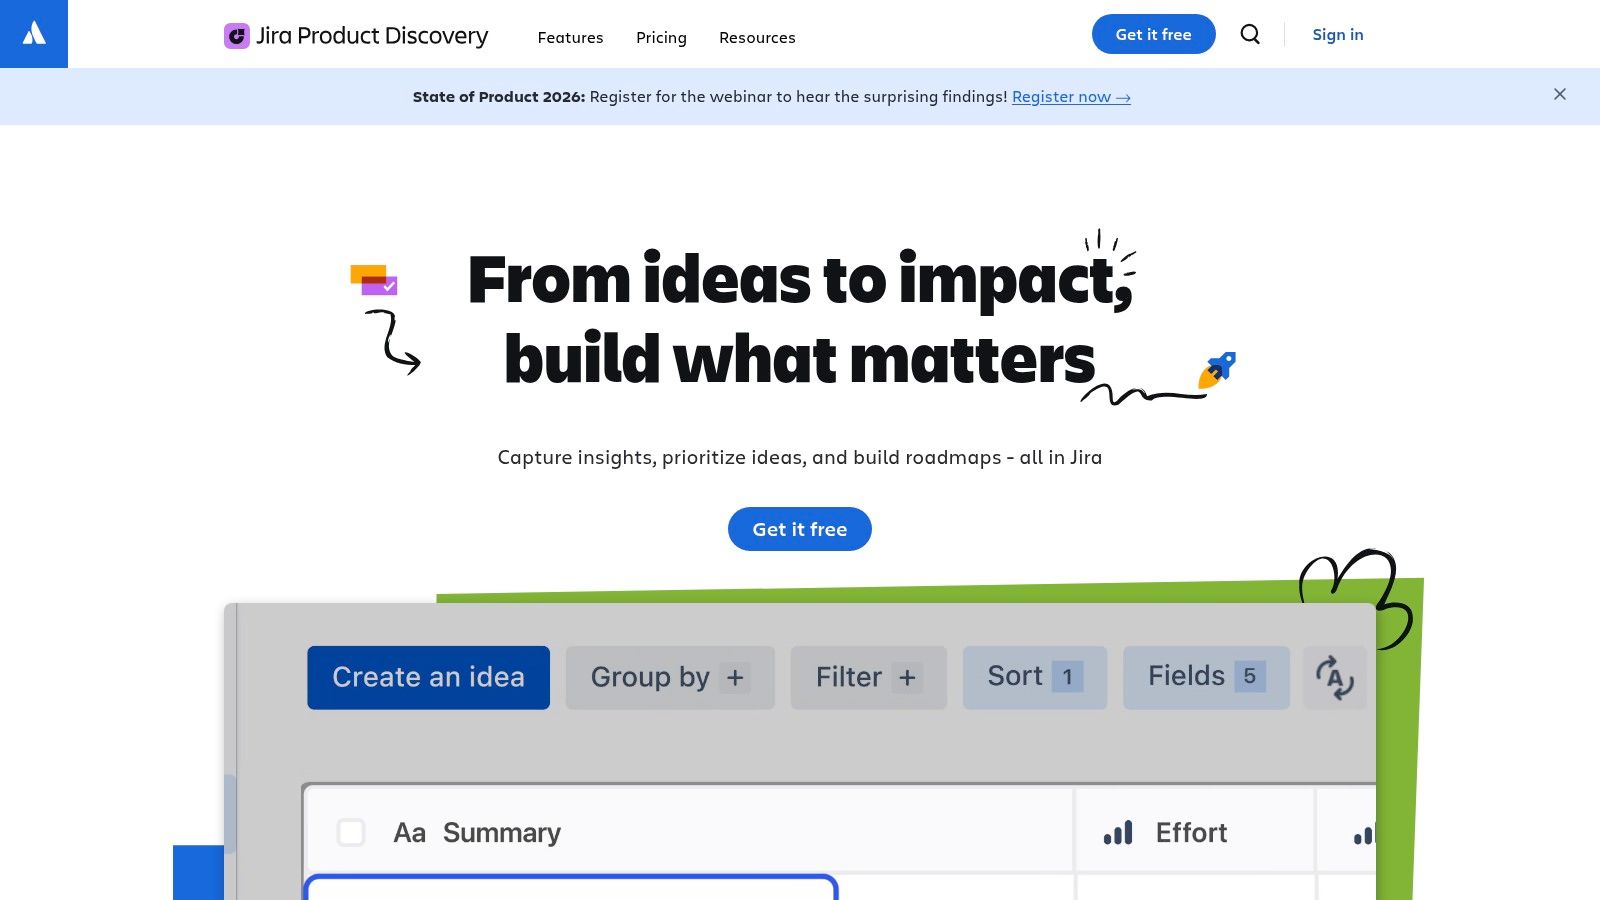The image size is (1600, 900).
Task: Enable Sort with one condition applied
Action: point(1034,677)
